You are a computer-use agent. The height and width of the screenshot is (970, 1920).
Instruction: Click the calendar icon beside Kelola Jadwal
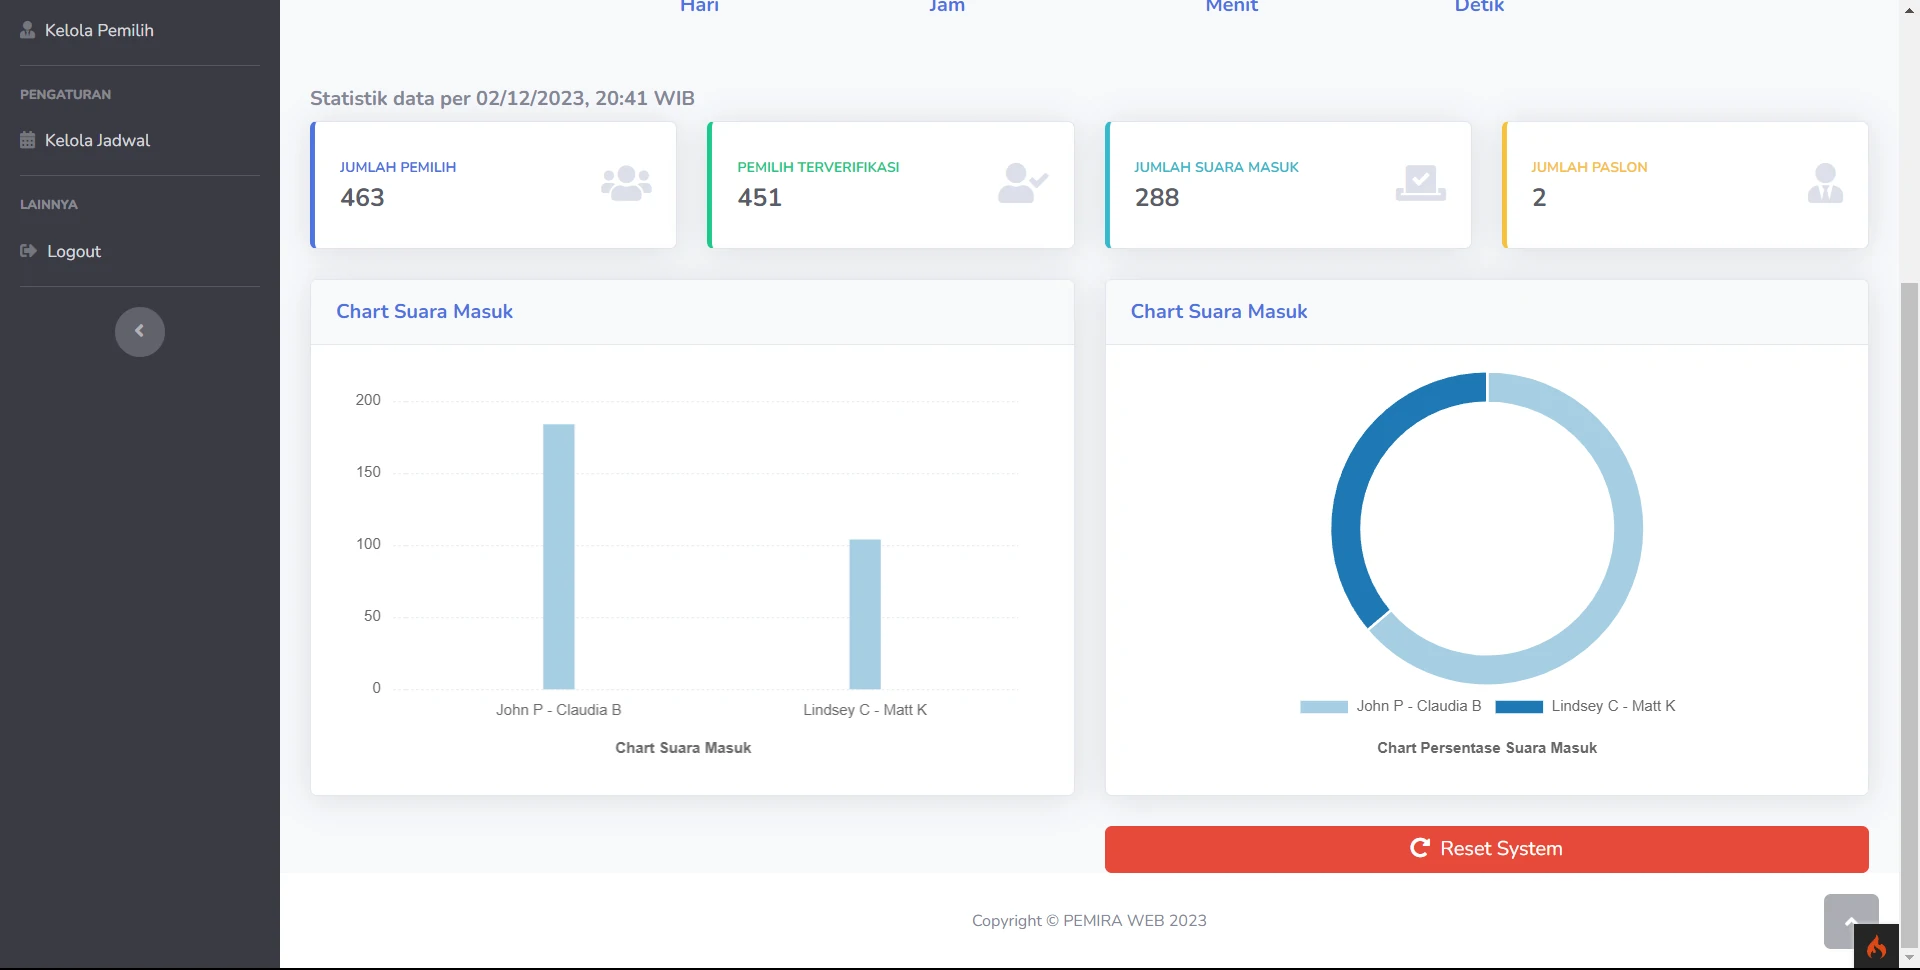tap(28, 141)
